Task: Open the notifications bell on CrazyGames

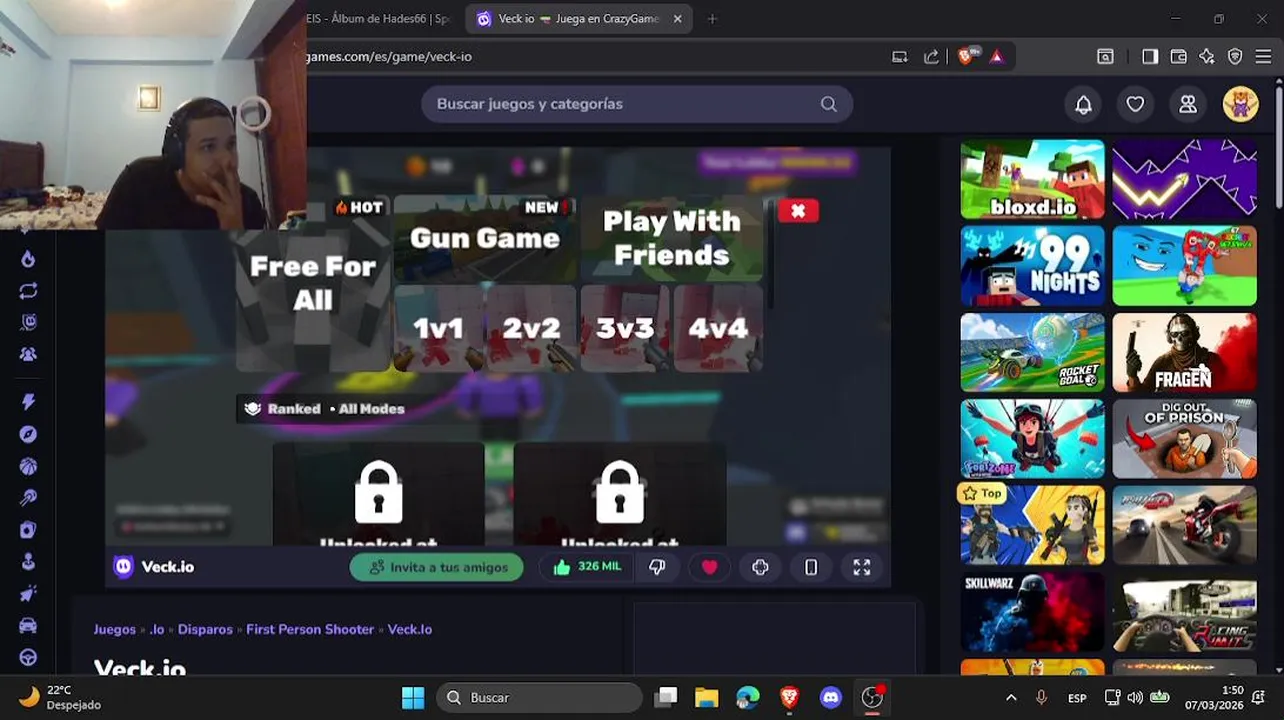Action: pos(1083,104)
